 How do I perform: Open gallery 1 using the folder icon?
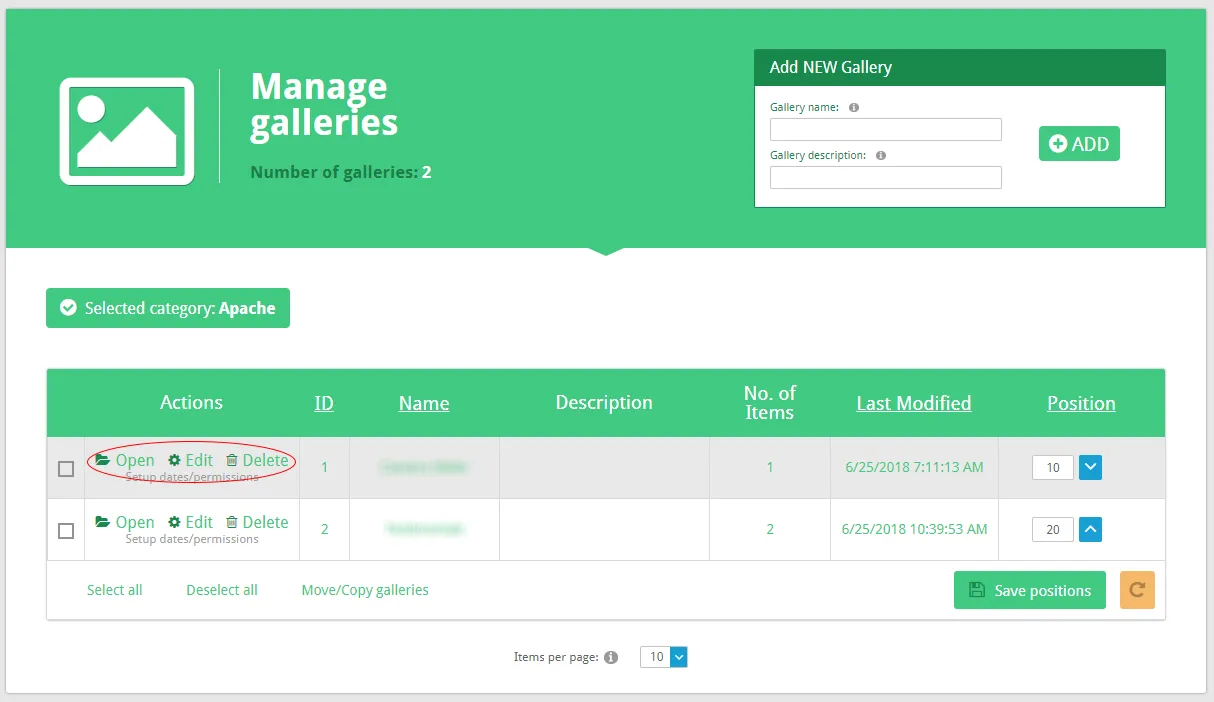click(x=101, y=460)
